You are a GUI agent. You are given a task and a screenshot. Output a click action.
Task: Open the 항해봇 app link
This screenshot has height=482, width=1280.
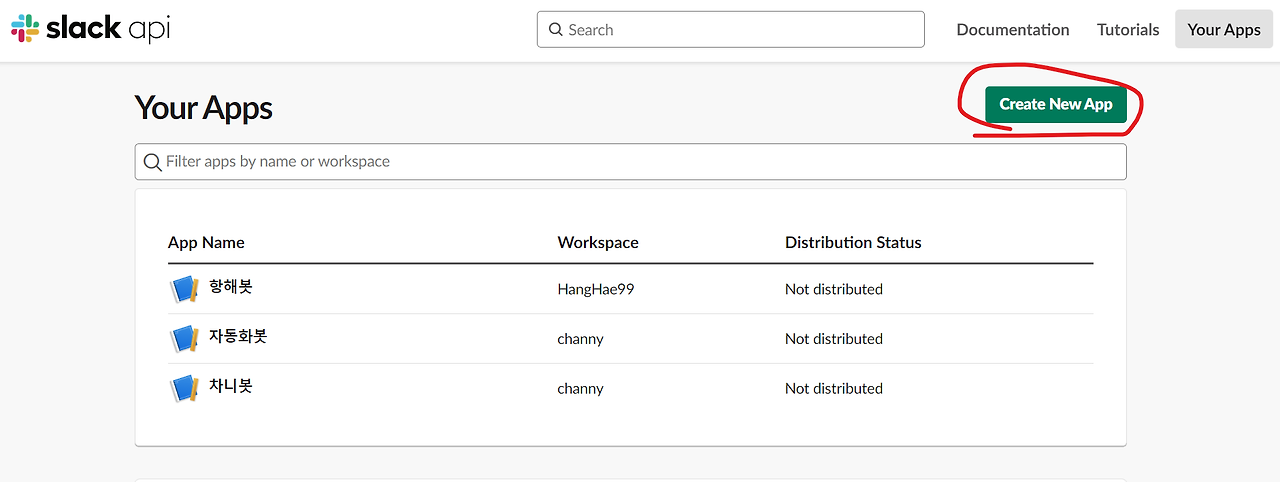click(x=231, y=287)
